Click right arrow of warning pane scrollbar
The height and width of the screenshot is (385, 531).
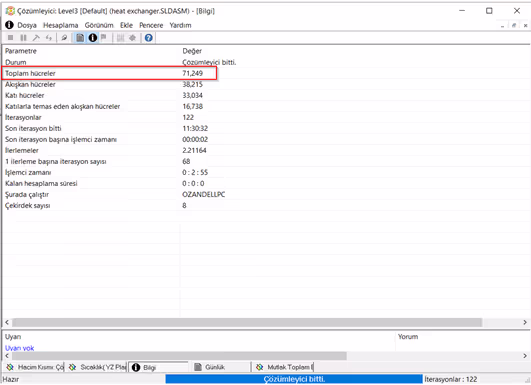[525, 356]
